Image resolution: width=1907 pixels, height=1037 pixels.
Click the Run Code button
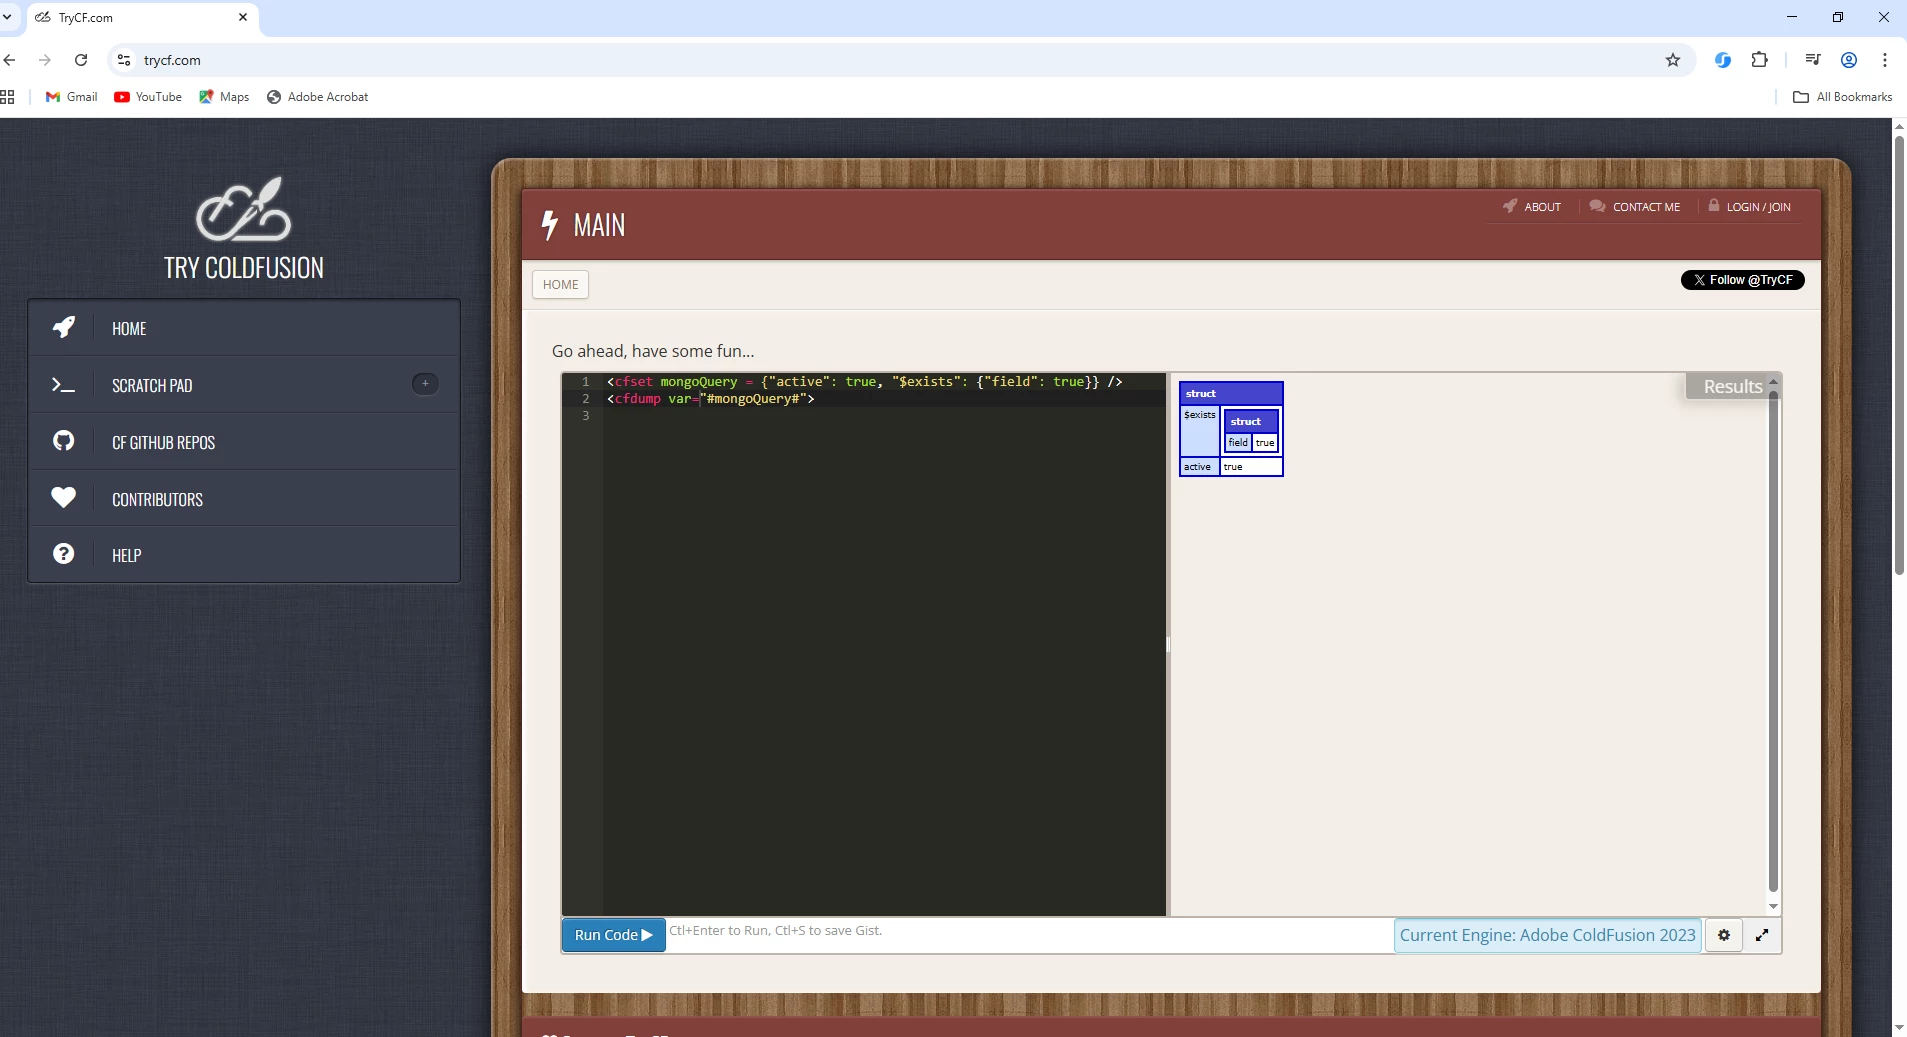pyautogui.click(x=613, y=935)
